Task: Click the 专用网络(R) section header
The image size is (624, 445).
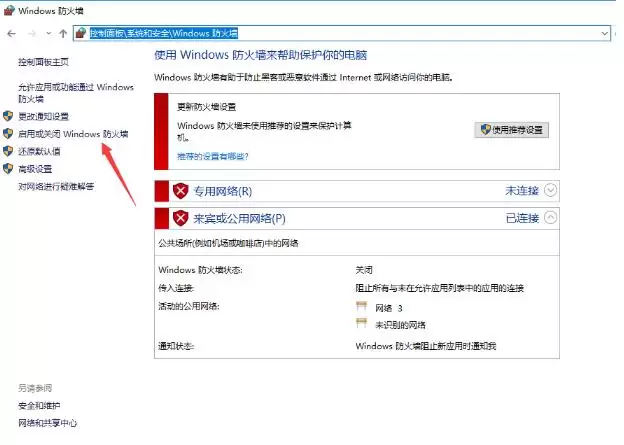Action: (x=223, y=191)
